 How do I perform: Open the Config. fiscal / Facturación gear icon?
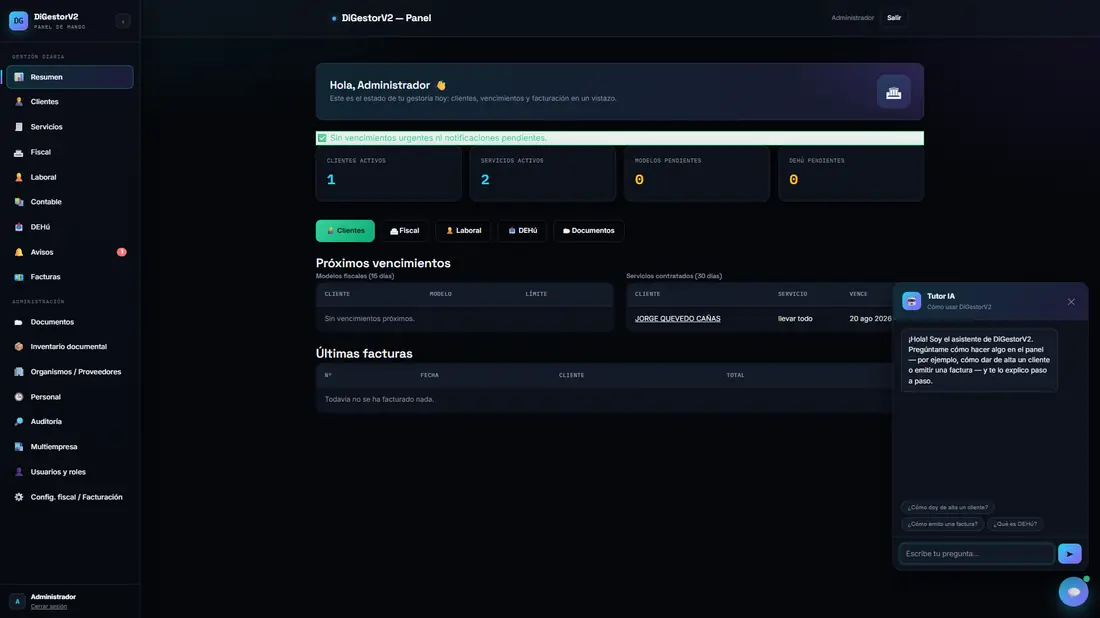[19, 497]
